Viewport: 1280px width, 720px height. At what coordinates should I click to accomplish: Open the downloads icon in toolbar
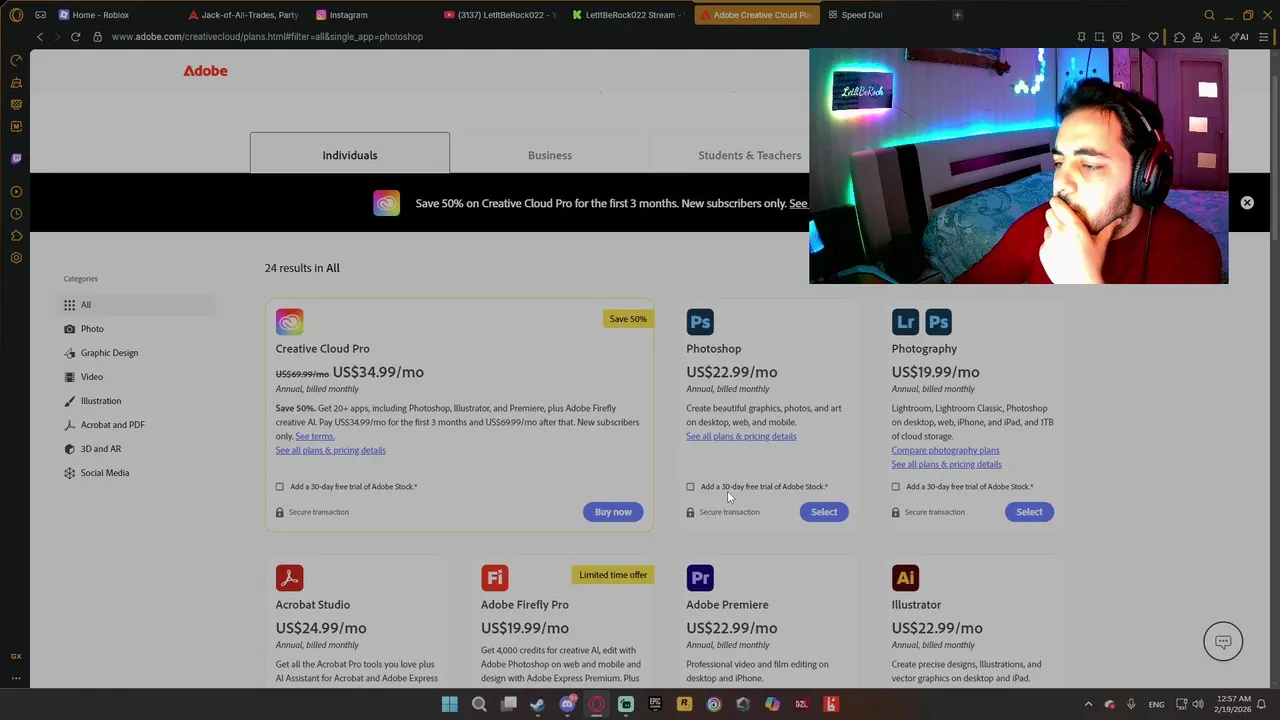(1215, 37)
